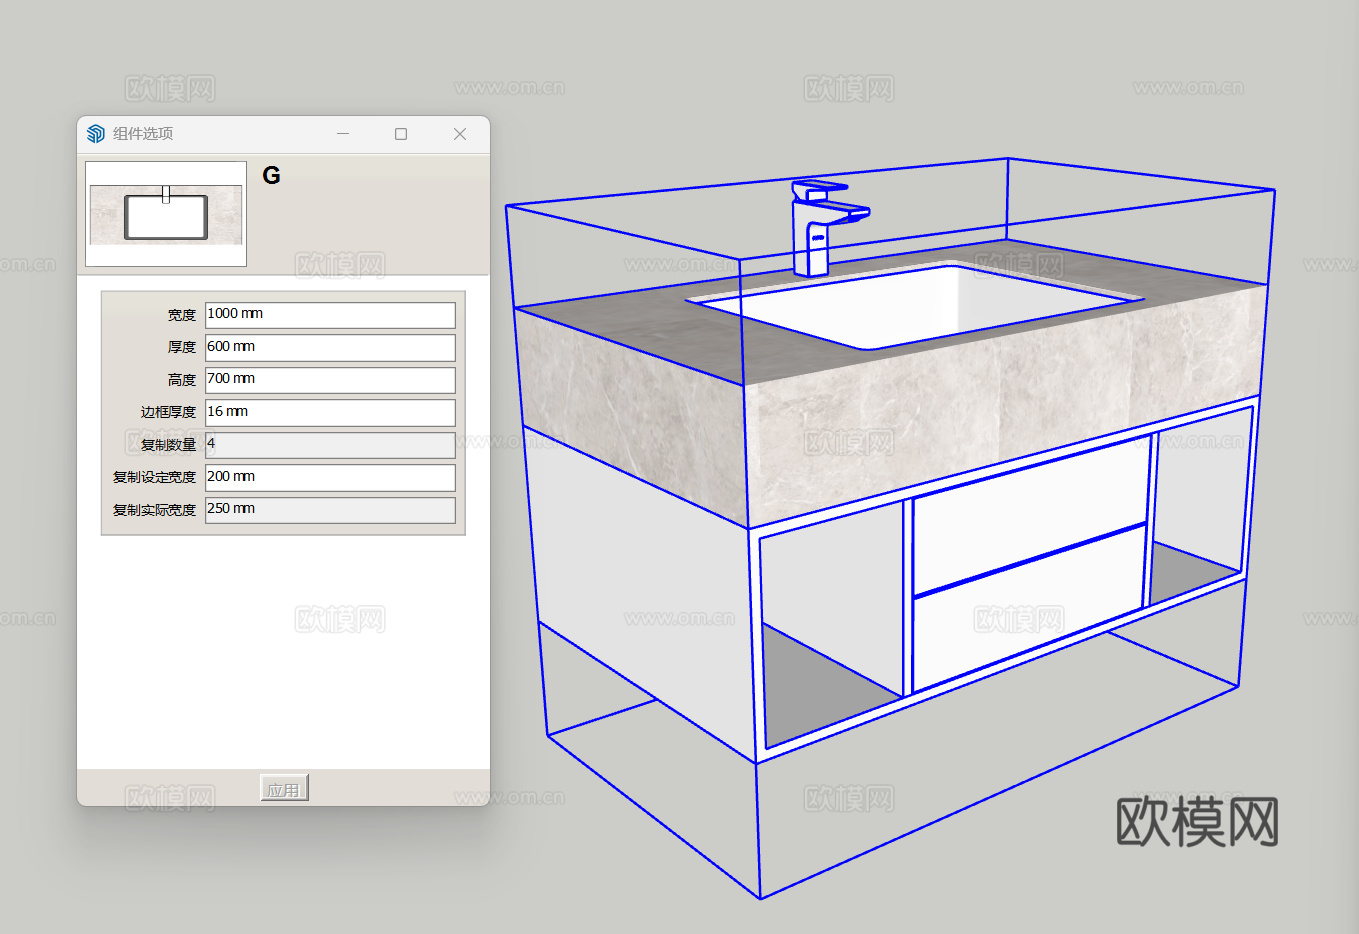Edit the 复制设定宽度 field showing 200 mm
Screen dimensions: 1359x934
[330, 477]
